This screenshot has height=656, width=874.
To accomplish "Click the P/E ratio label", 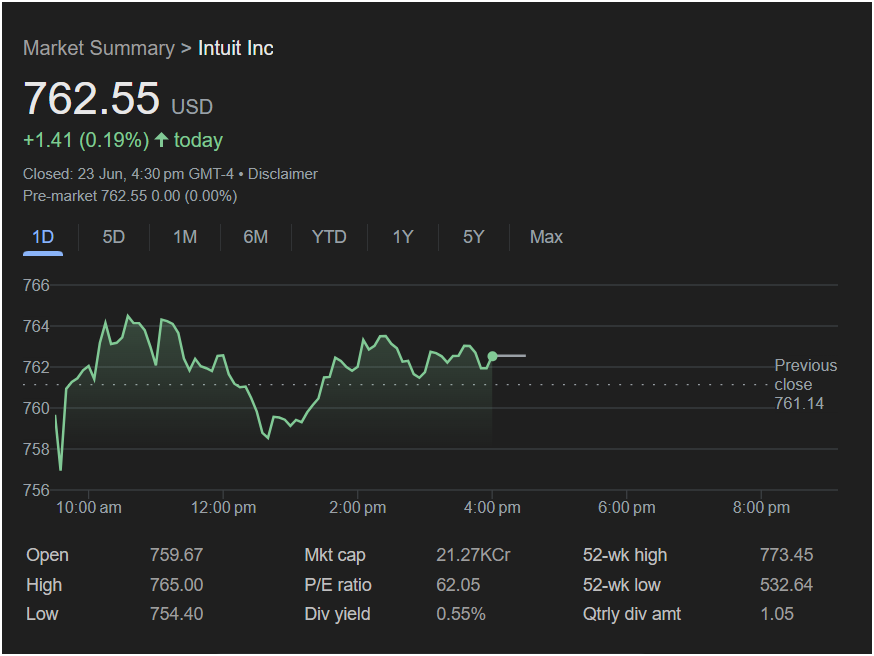I will point(338,585).
